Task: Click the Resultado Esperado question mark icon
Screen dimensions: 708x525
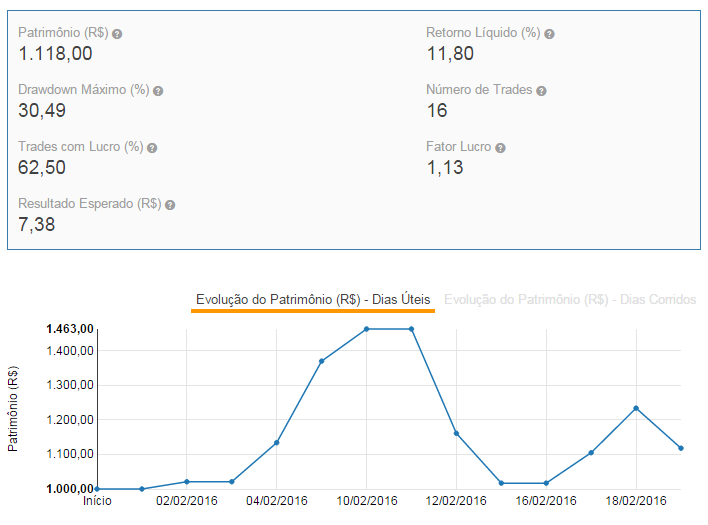Action: coord(170,205)
